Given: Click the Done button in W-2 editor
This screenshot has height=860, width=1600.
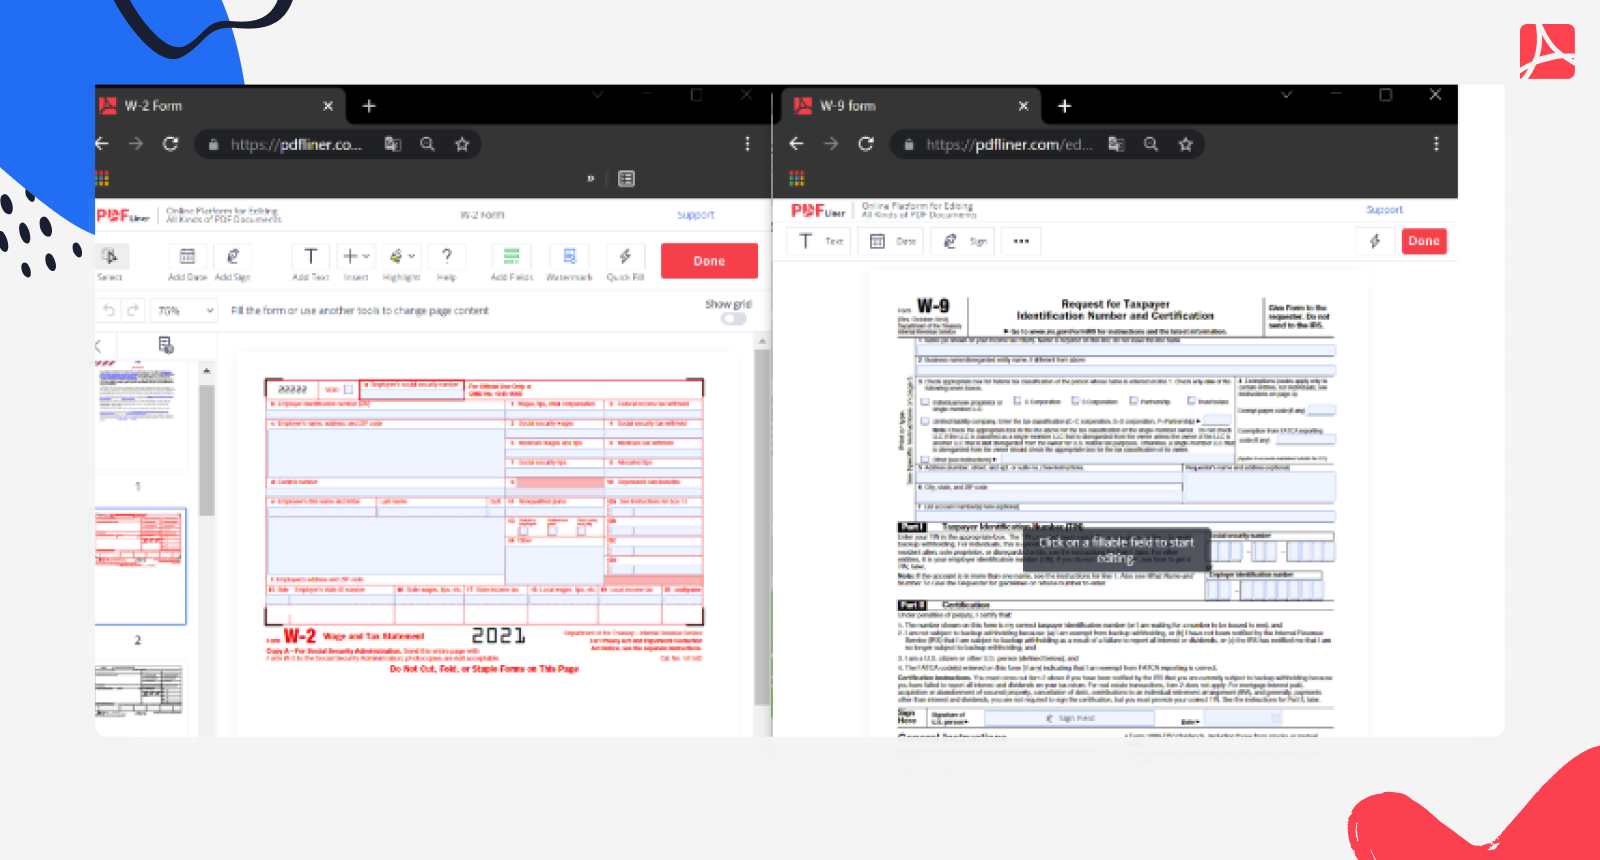Looking at the screenshot, I should coord(709,261).
